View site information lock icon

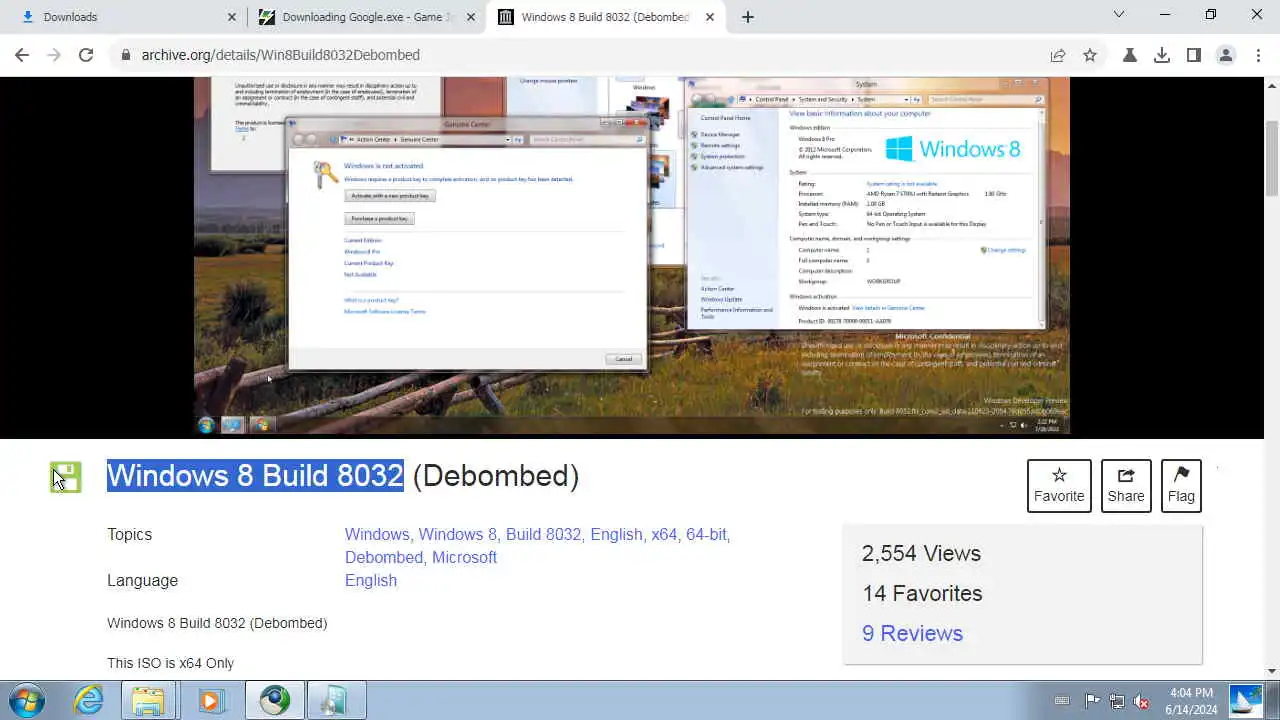[126, 55]
